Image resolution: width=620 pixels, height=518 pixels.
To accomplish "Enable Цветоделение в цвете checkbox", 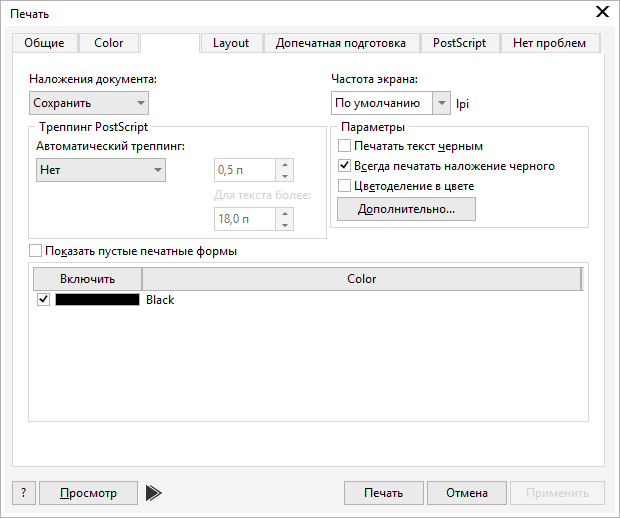I will pos(344,185).
